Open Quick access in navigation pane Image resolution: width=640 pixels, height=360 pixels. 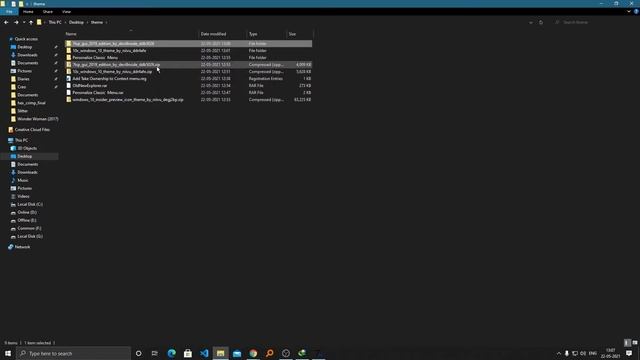26,39
